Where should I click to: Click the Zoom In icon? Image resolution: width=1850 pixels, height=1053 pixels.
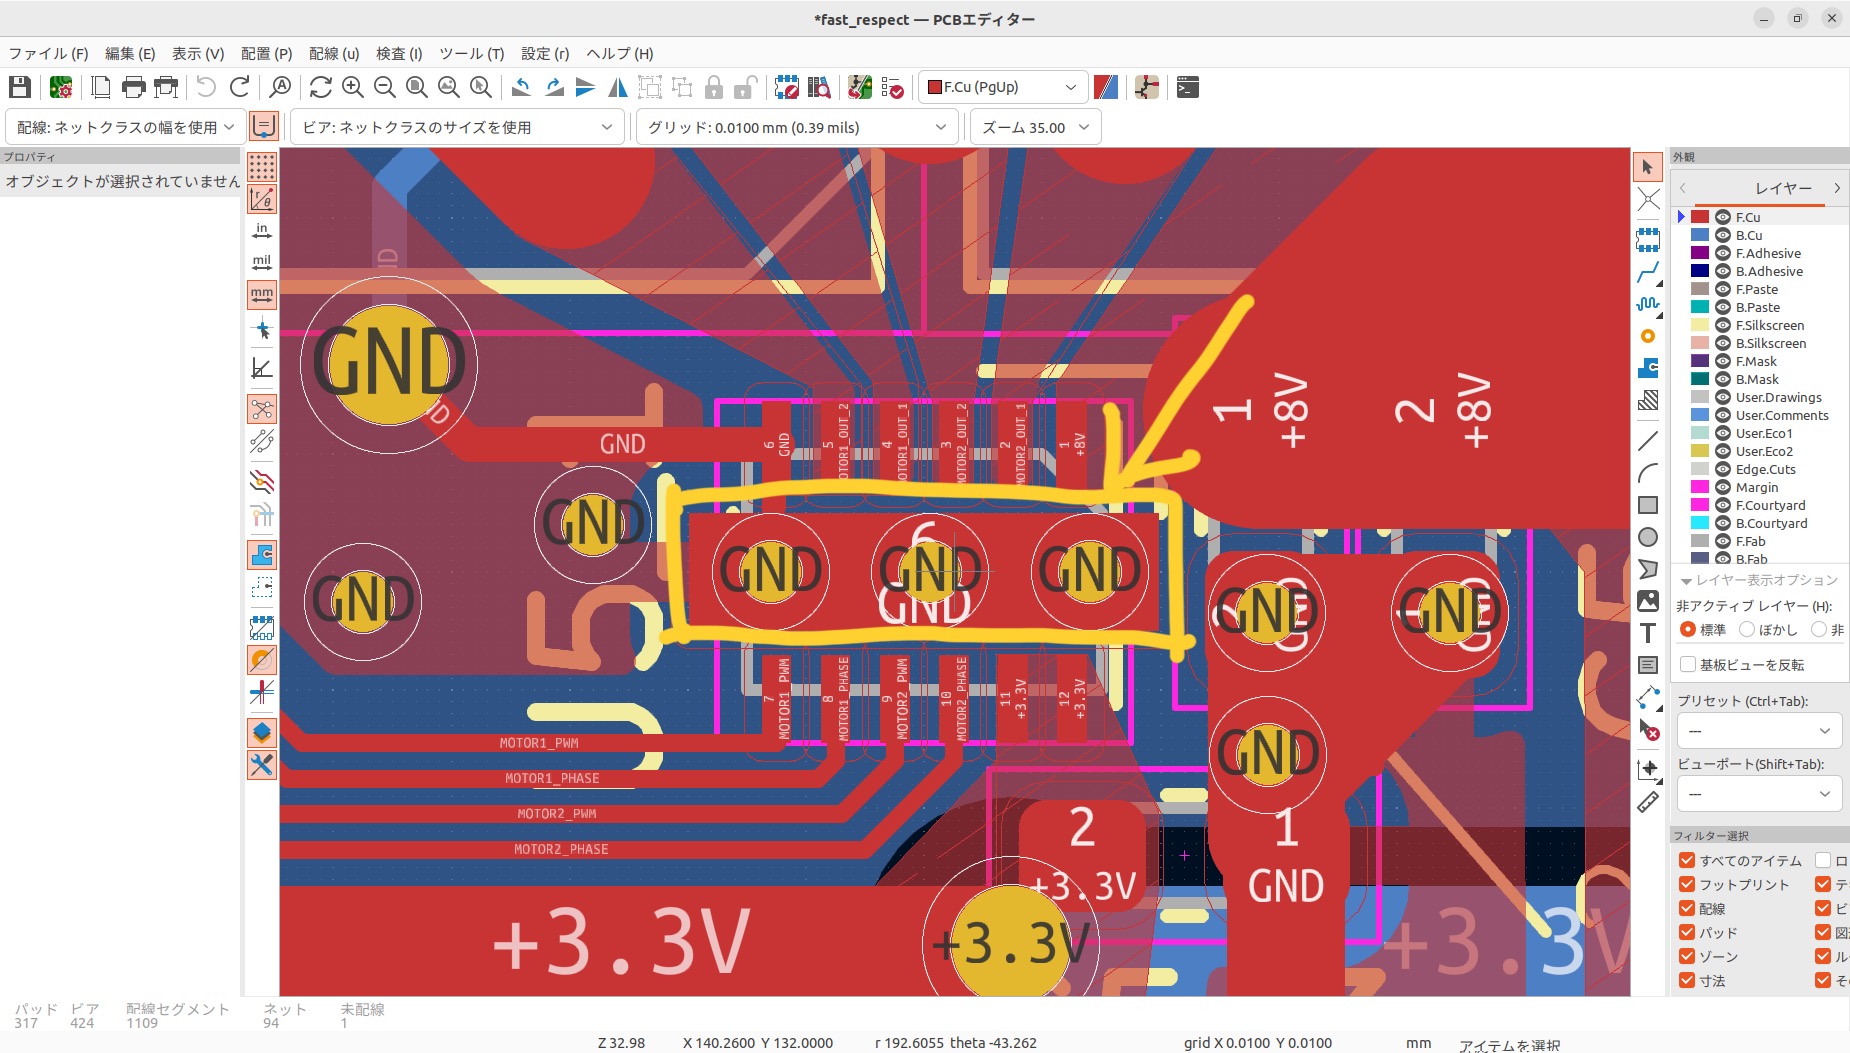352,88
